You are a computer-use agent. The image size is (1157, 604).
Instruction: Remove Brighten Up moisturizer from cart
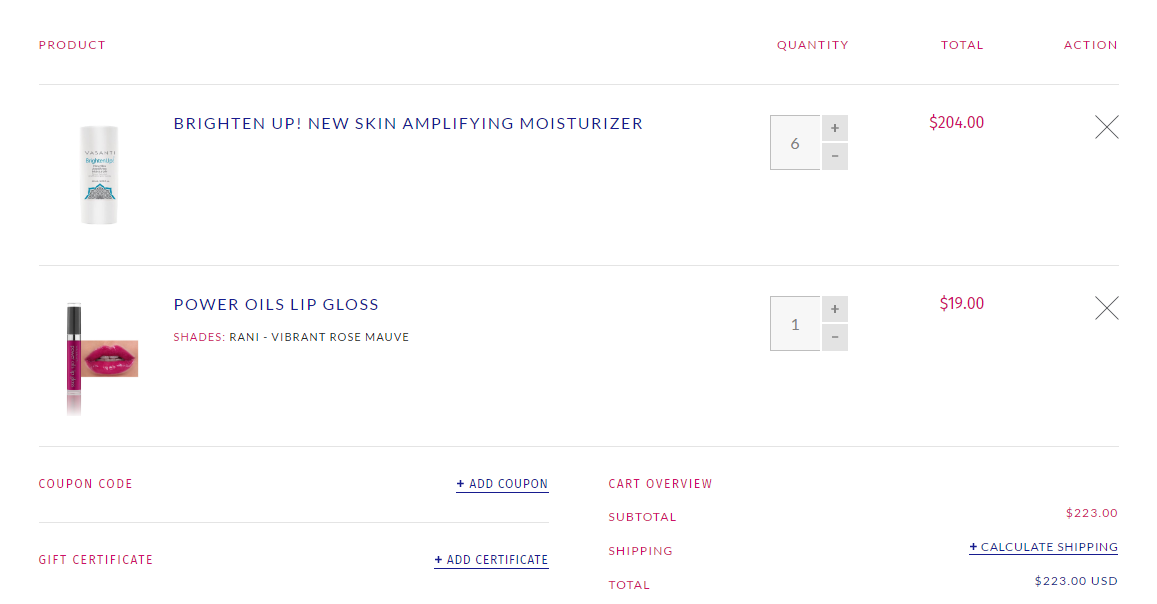click(1106, 127)
